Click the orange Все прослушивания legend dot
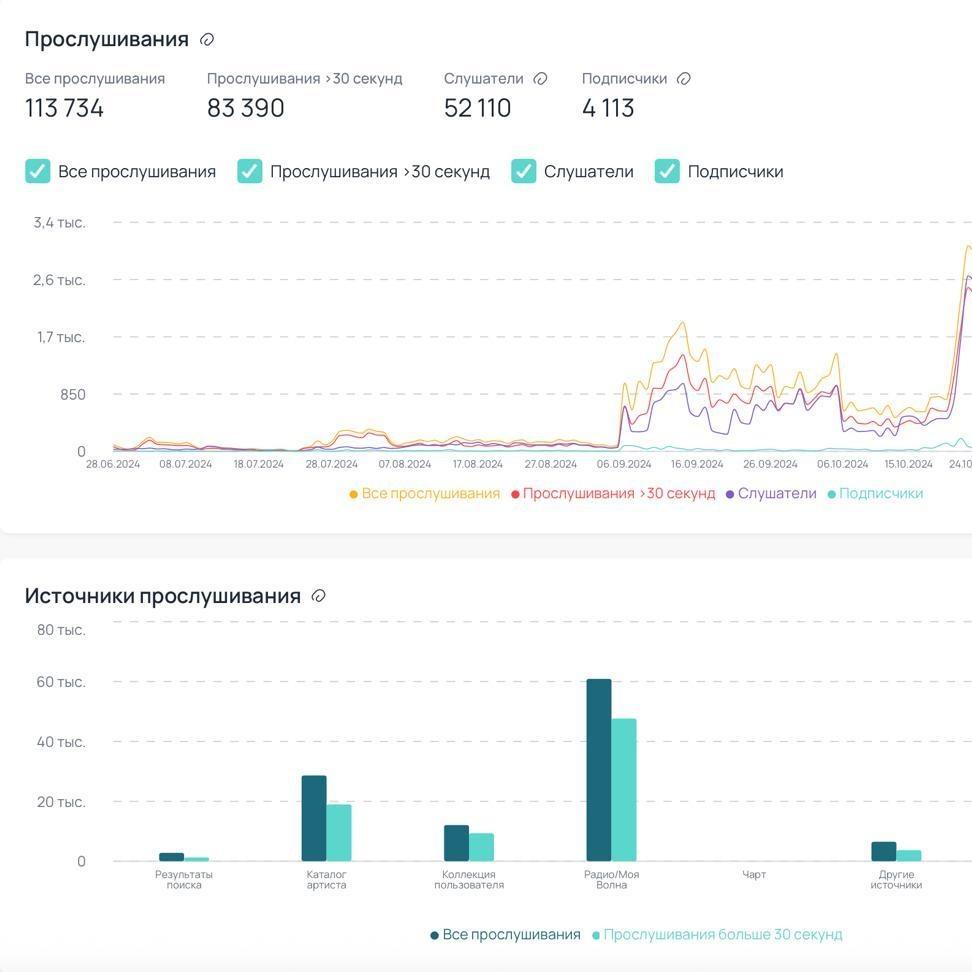 [353, 494]
